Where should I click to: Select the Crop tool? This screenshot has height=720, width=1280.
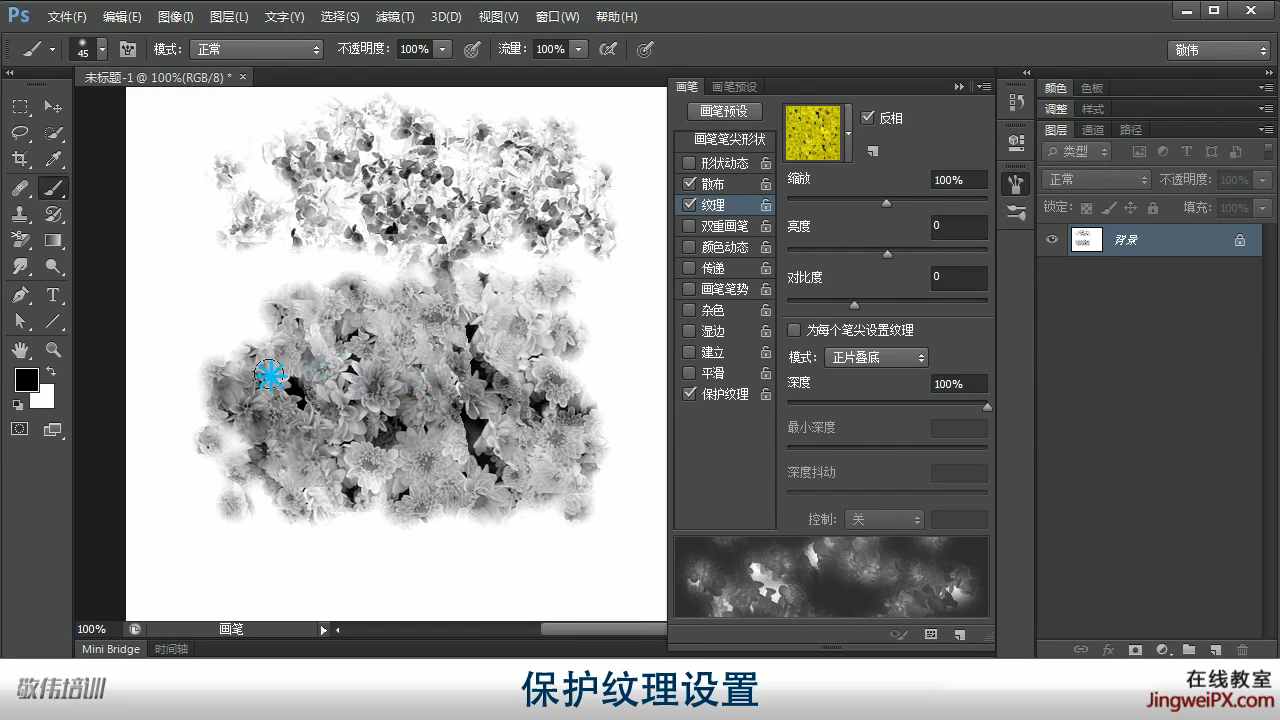coord(20,160)
